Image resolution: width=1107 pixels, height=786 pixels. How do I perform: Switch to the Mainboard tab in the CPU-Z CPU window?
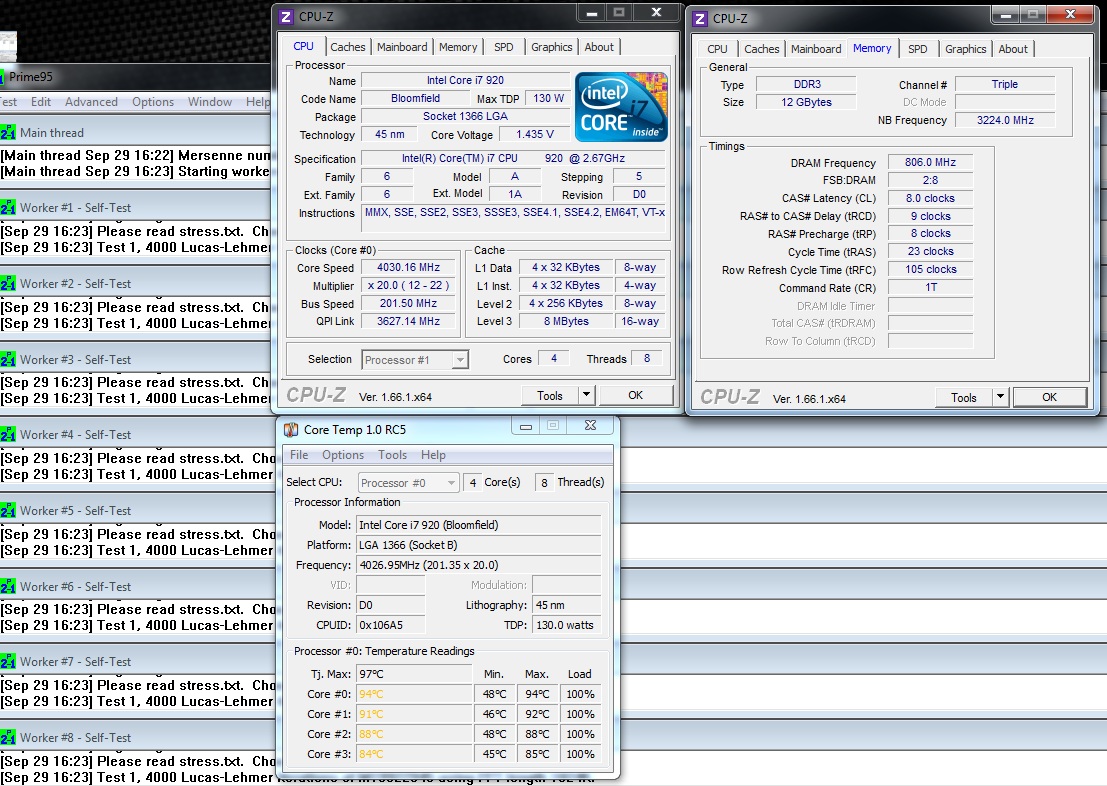pyautogui.click(x=402, y=47)
